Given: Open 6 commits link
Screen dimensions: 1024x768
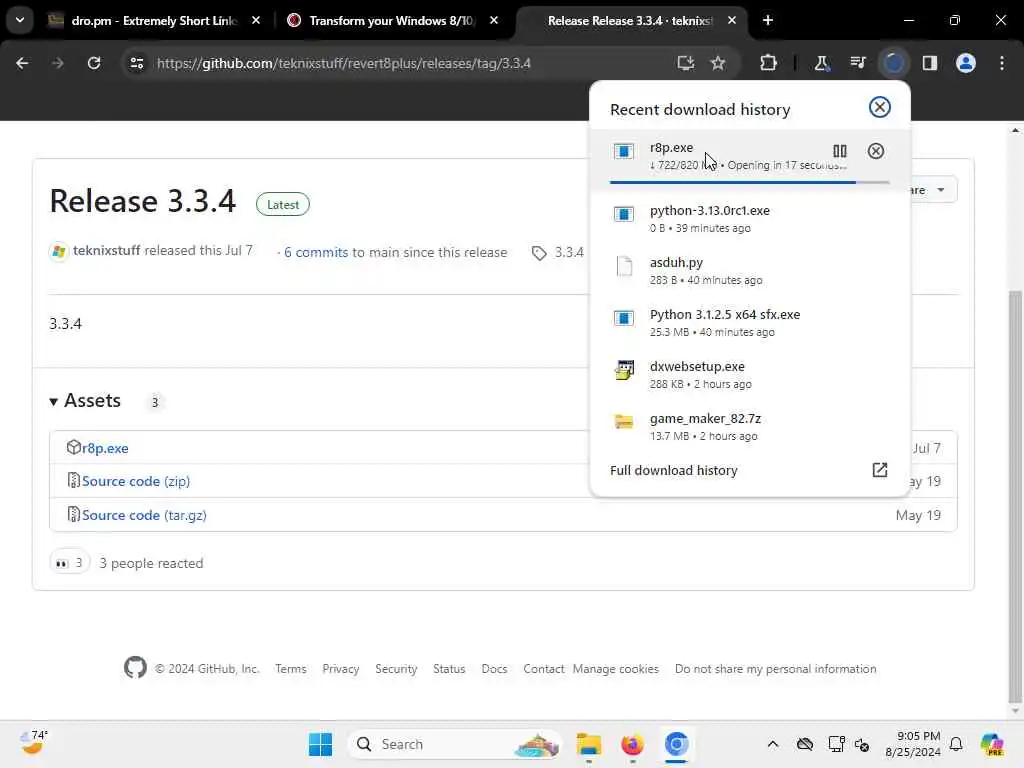Looking at the screenshot, I should coord(315,253).
